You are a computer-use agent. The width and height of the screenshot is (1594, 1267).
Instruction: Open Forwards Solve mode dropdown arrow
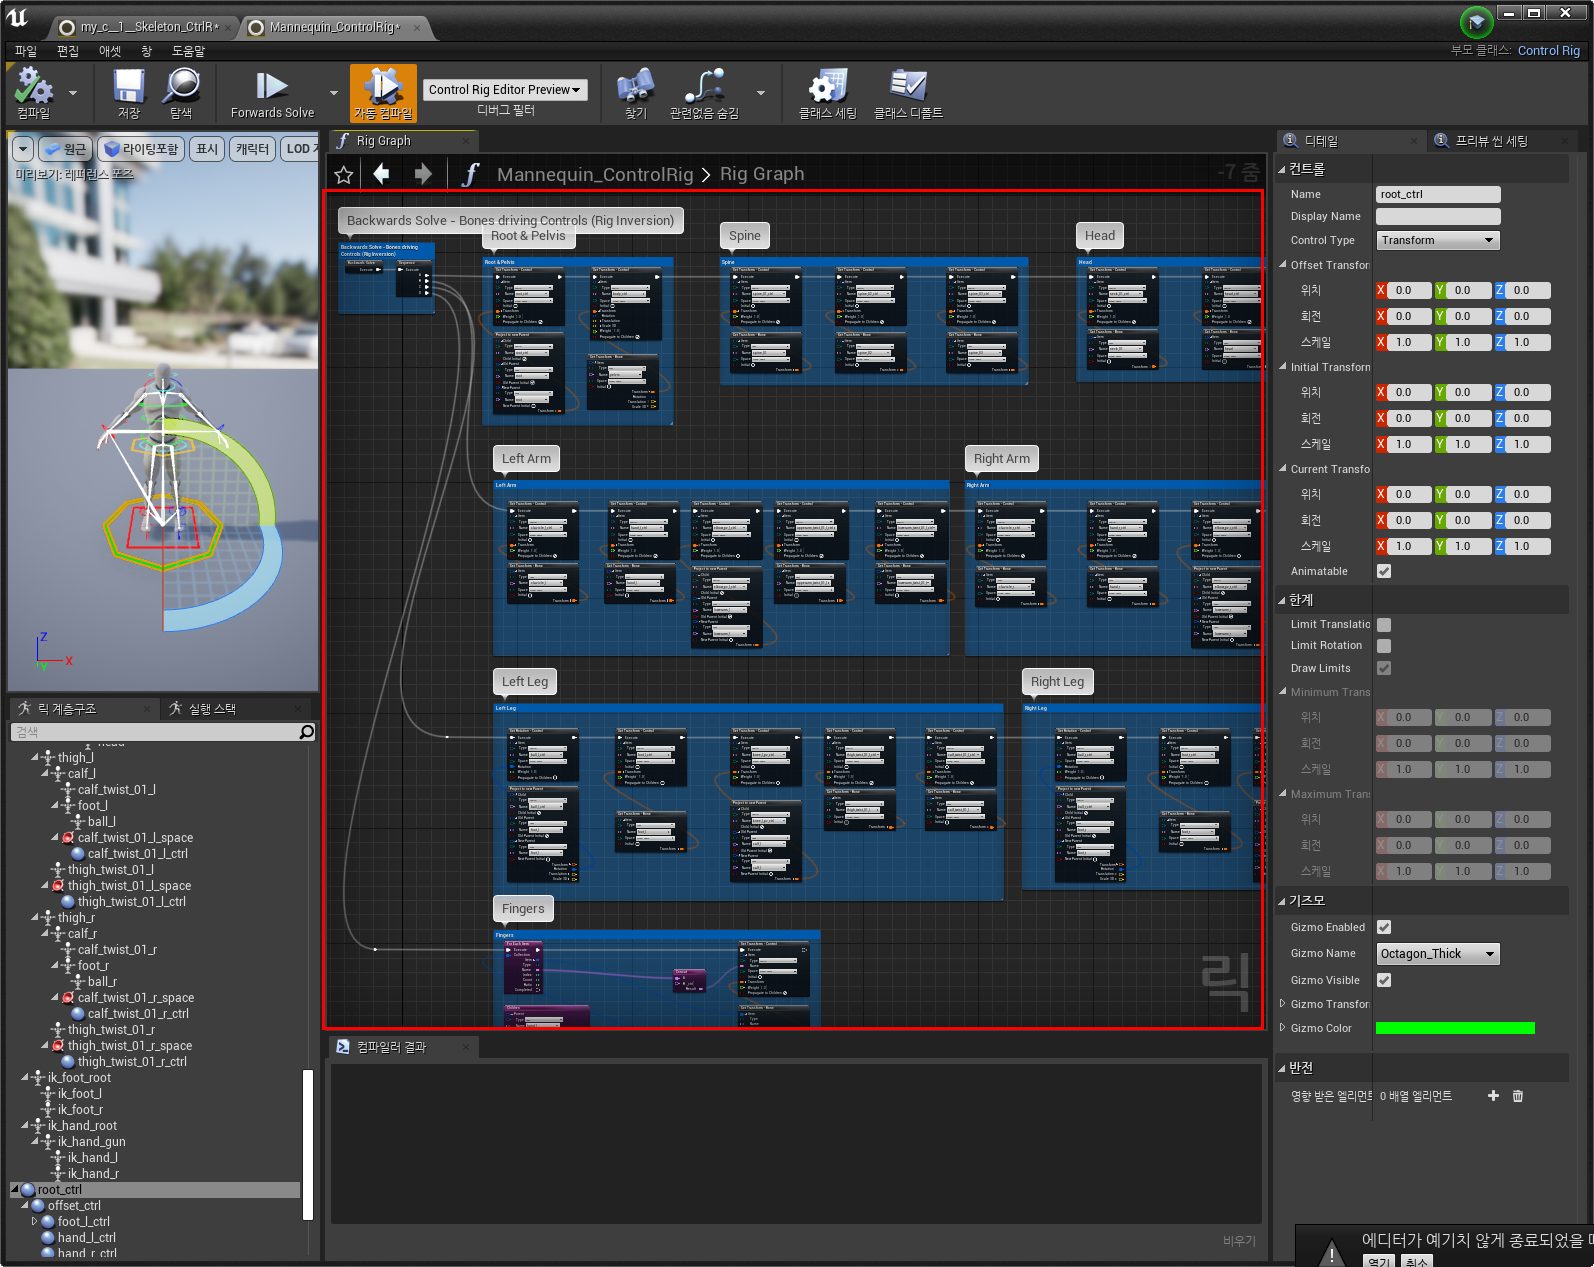point(332,92)
